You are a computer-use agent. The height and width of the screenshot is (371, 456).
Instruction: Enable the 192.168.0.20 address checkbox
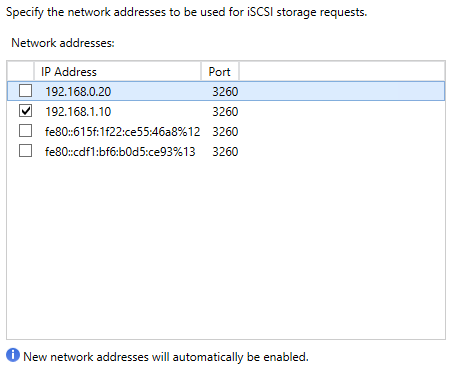[25, 91]
